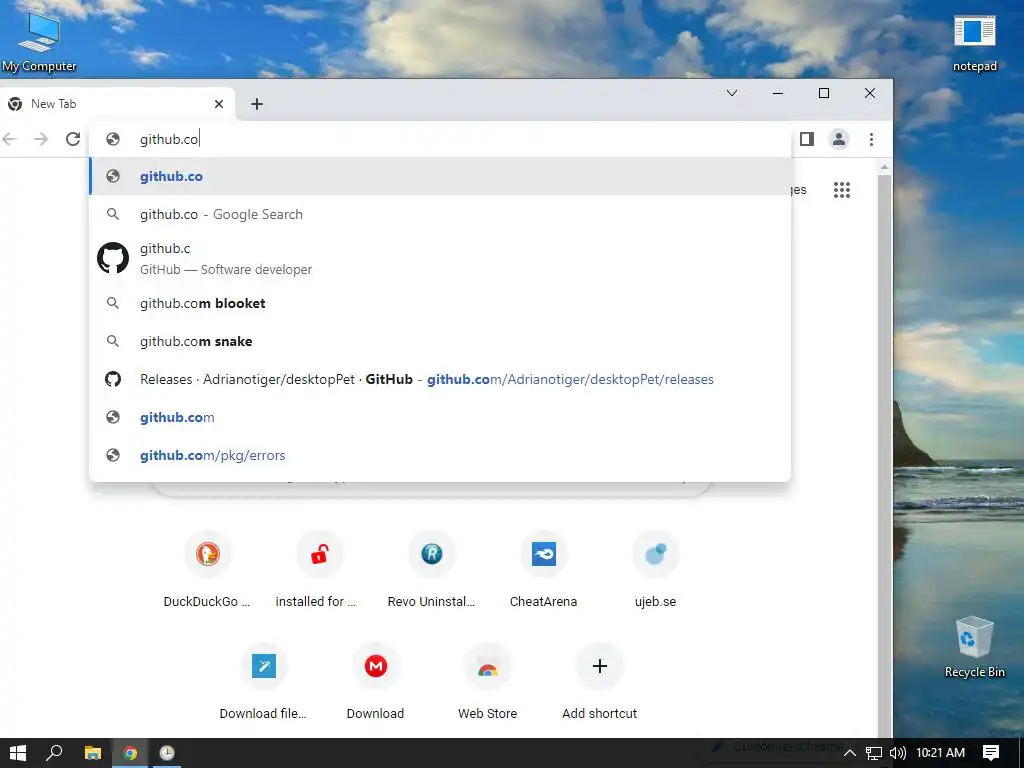Open a new tab with plus button
The width and height of the screenshot is (1024, 768).
[x=257, y=104]
